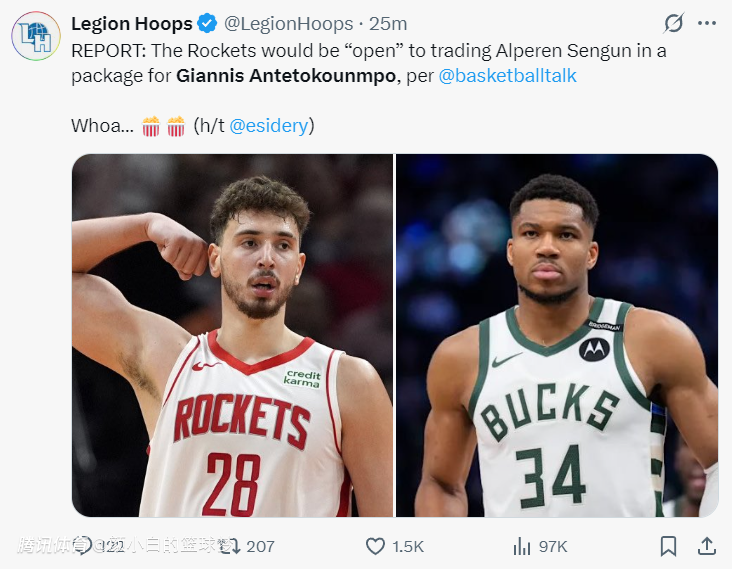Open the Legion Hoops profile avatar
Image resolution: width=732 pixels, height=569 pixels.
(x=36, y=37)
